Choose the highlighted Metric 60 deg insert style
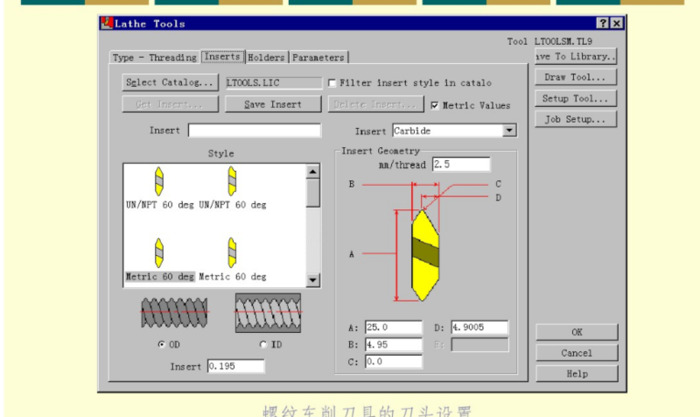 pos(159,254)
